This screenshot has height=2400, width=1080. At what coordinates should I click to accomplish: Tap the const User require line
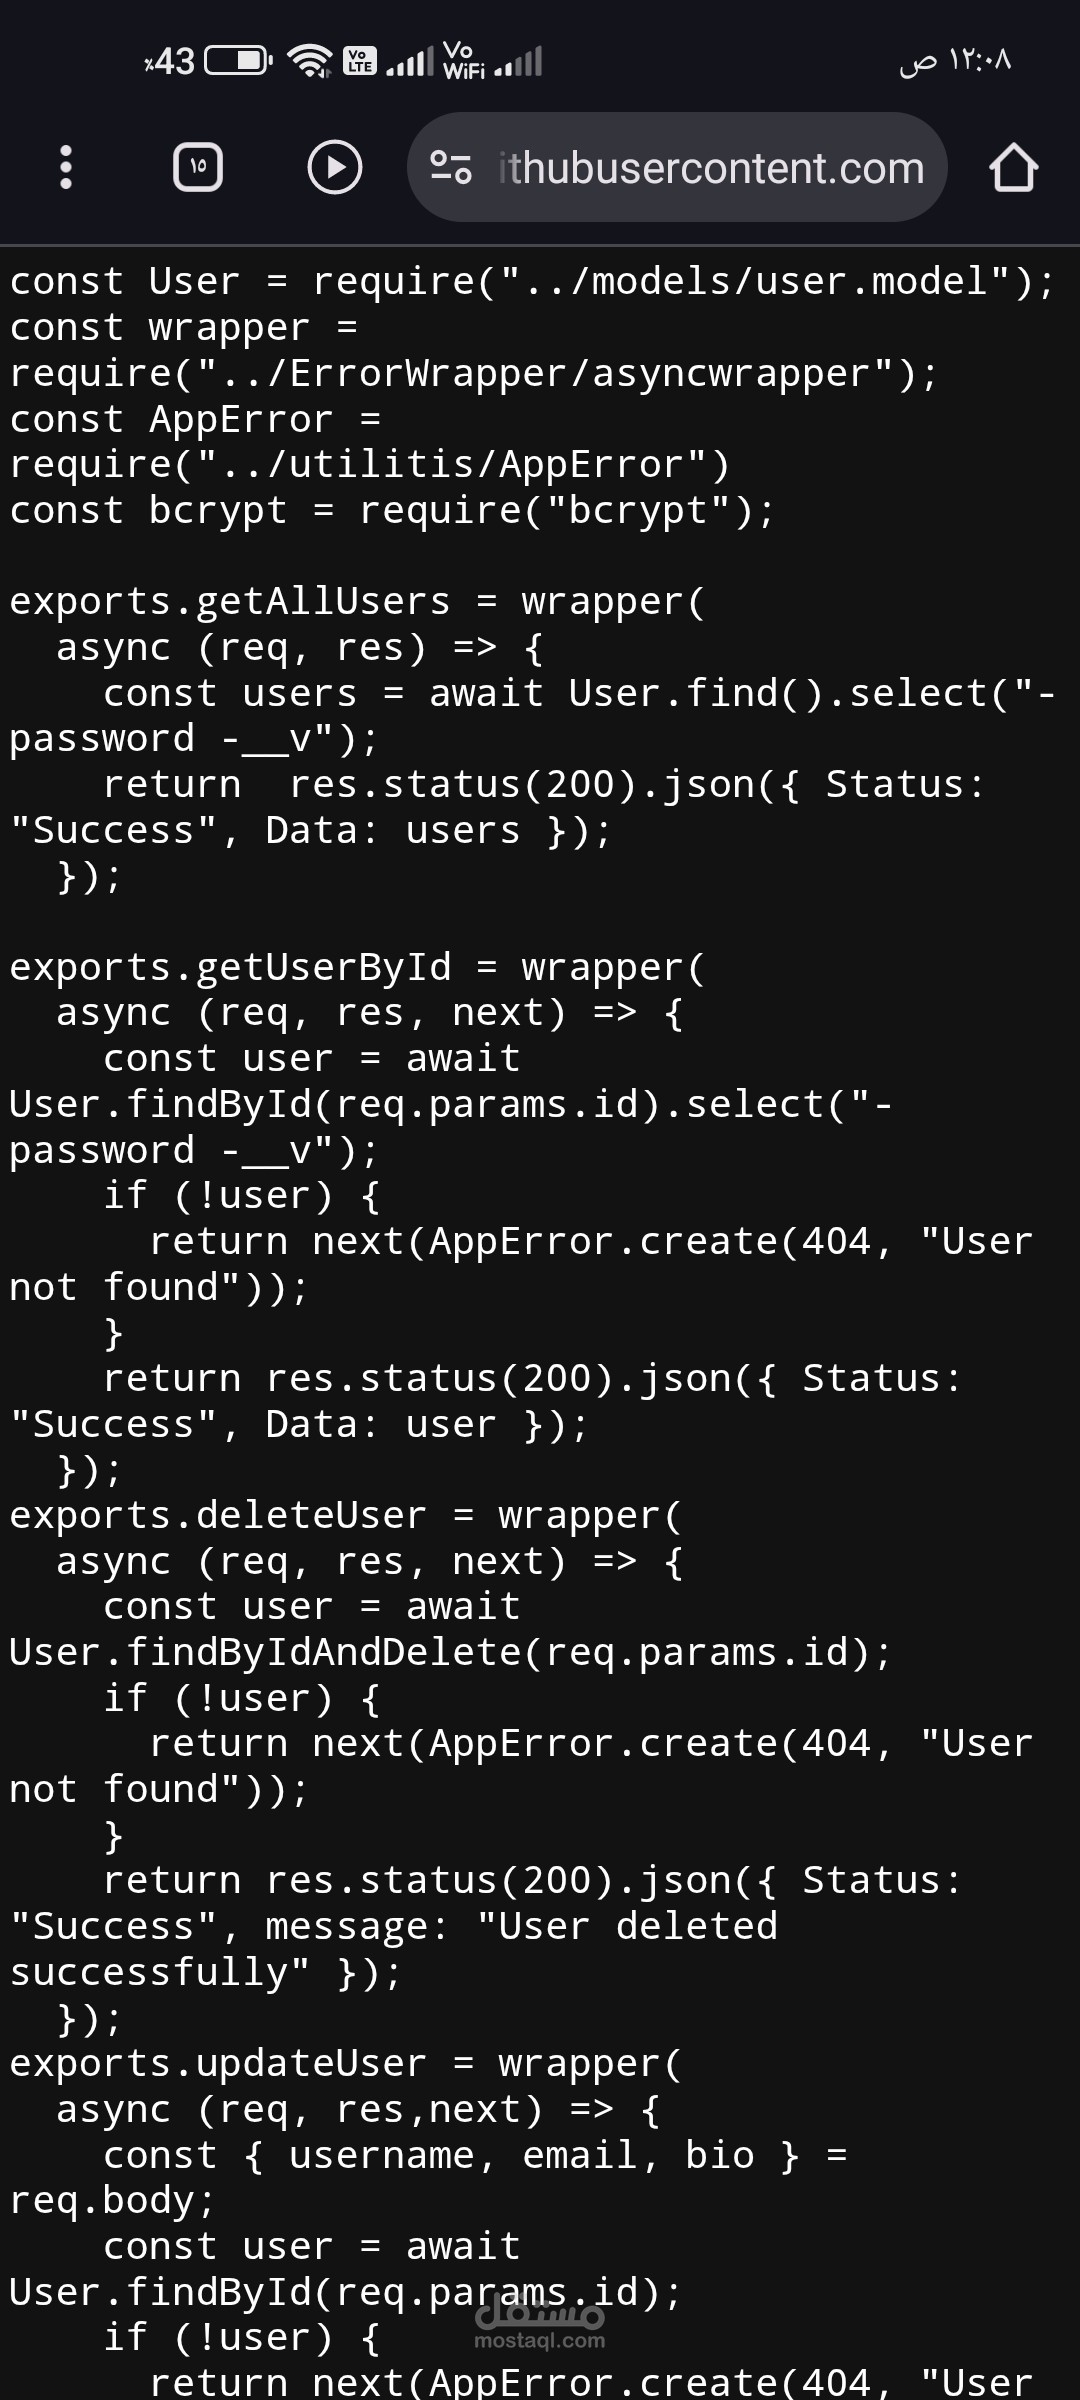point(532,282)
